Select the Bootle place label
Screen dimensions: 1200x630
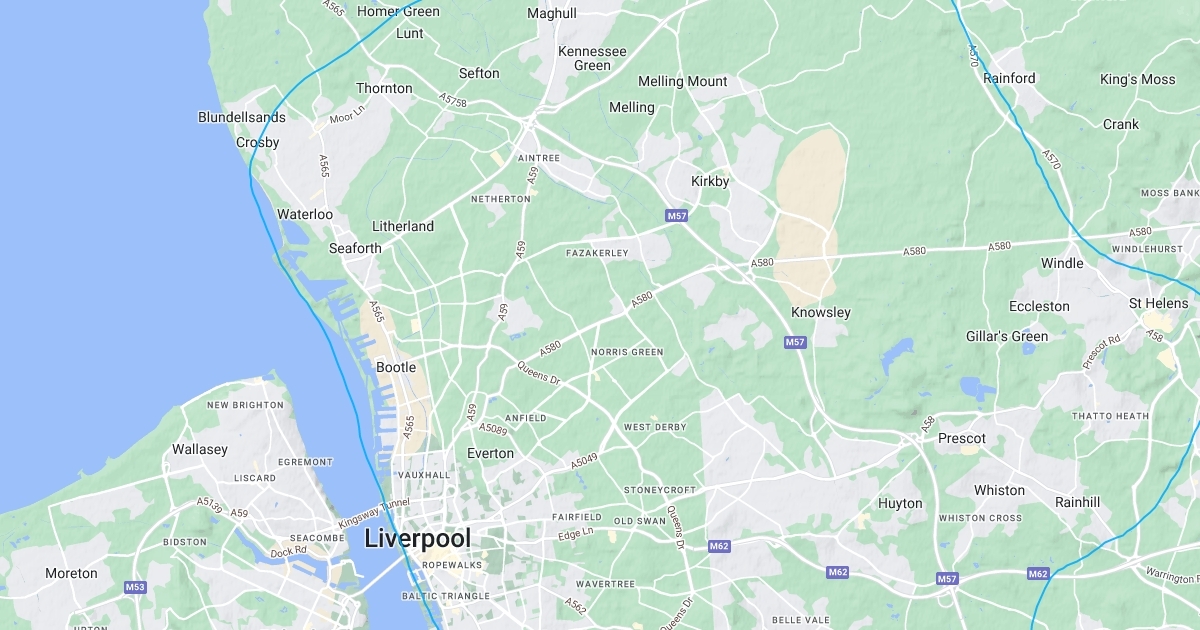coord(396,367)
